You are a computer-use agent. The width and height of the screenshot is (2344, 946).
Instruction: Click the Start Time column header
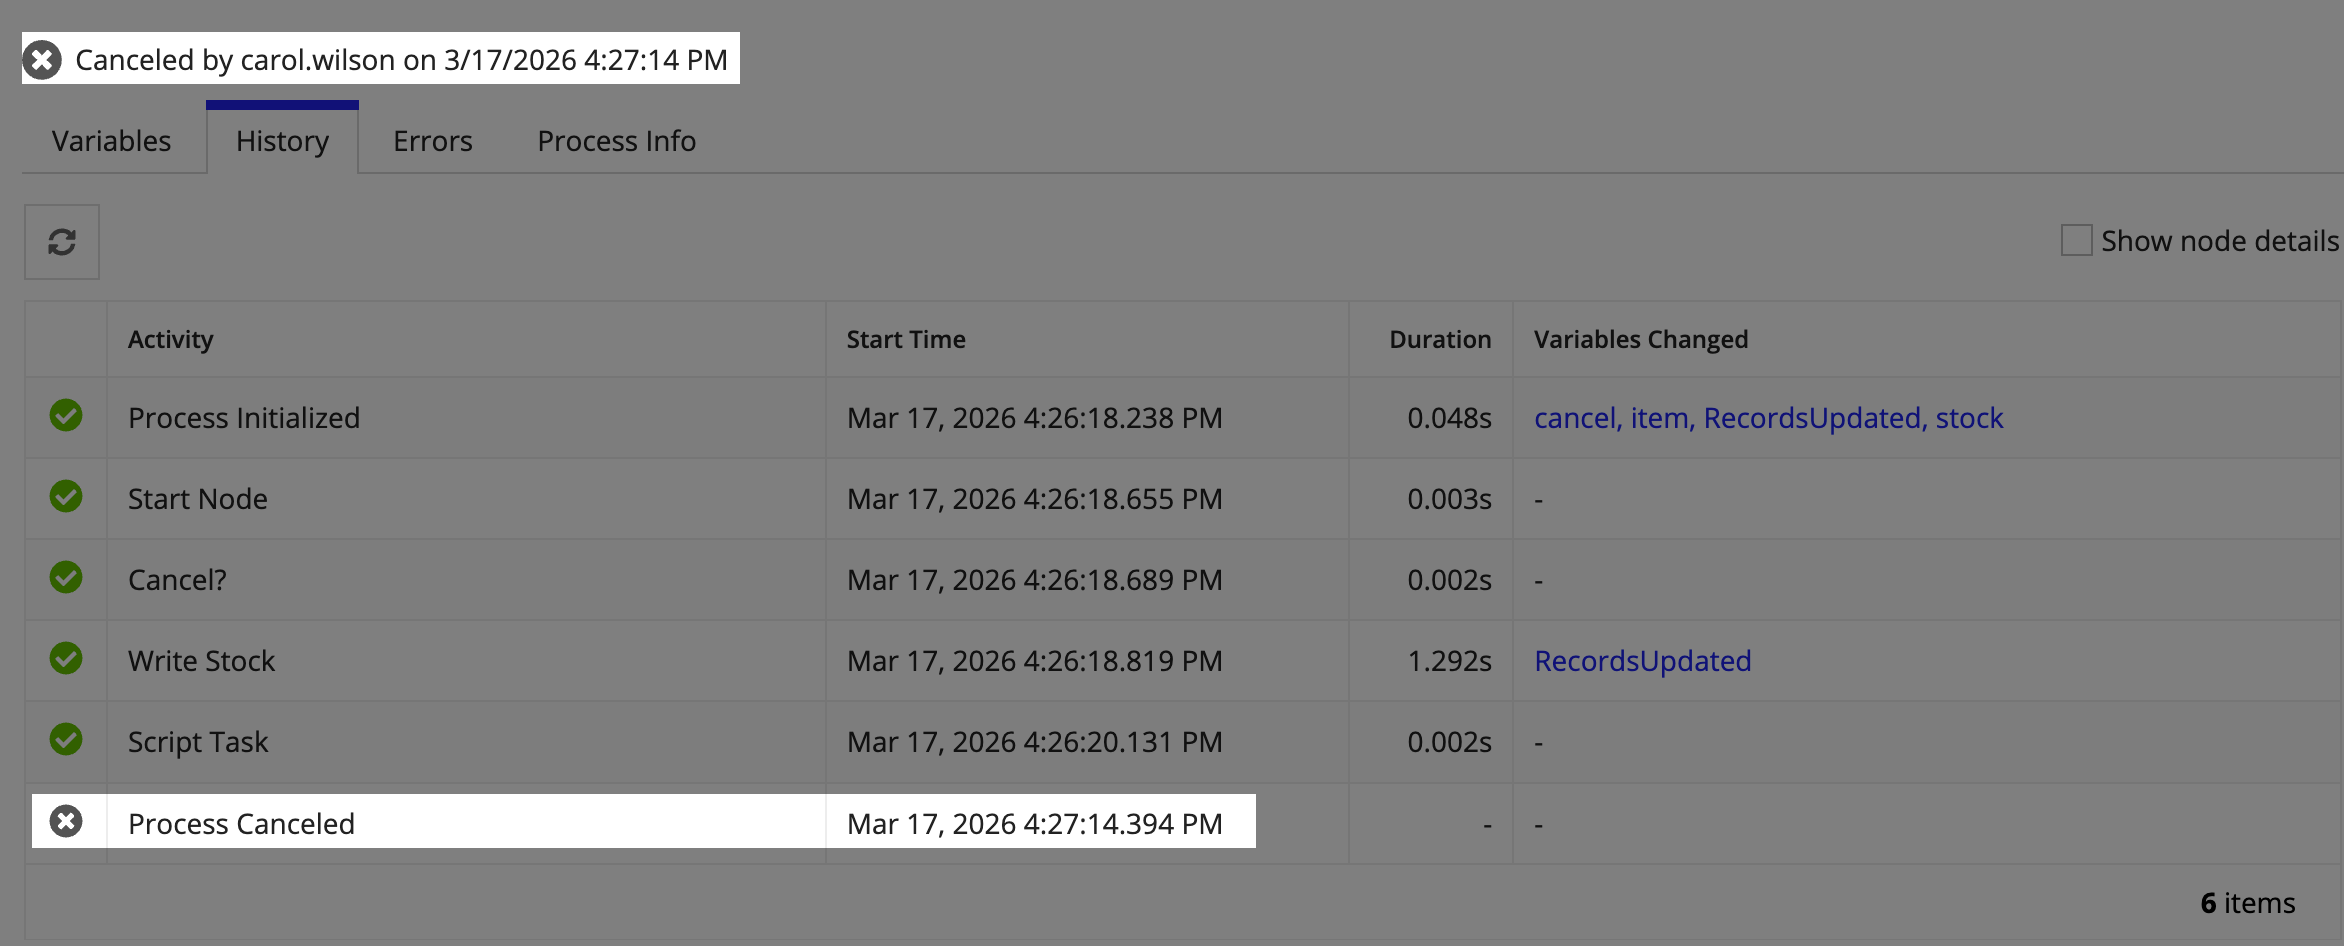tap(906, 340)
